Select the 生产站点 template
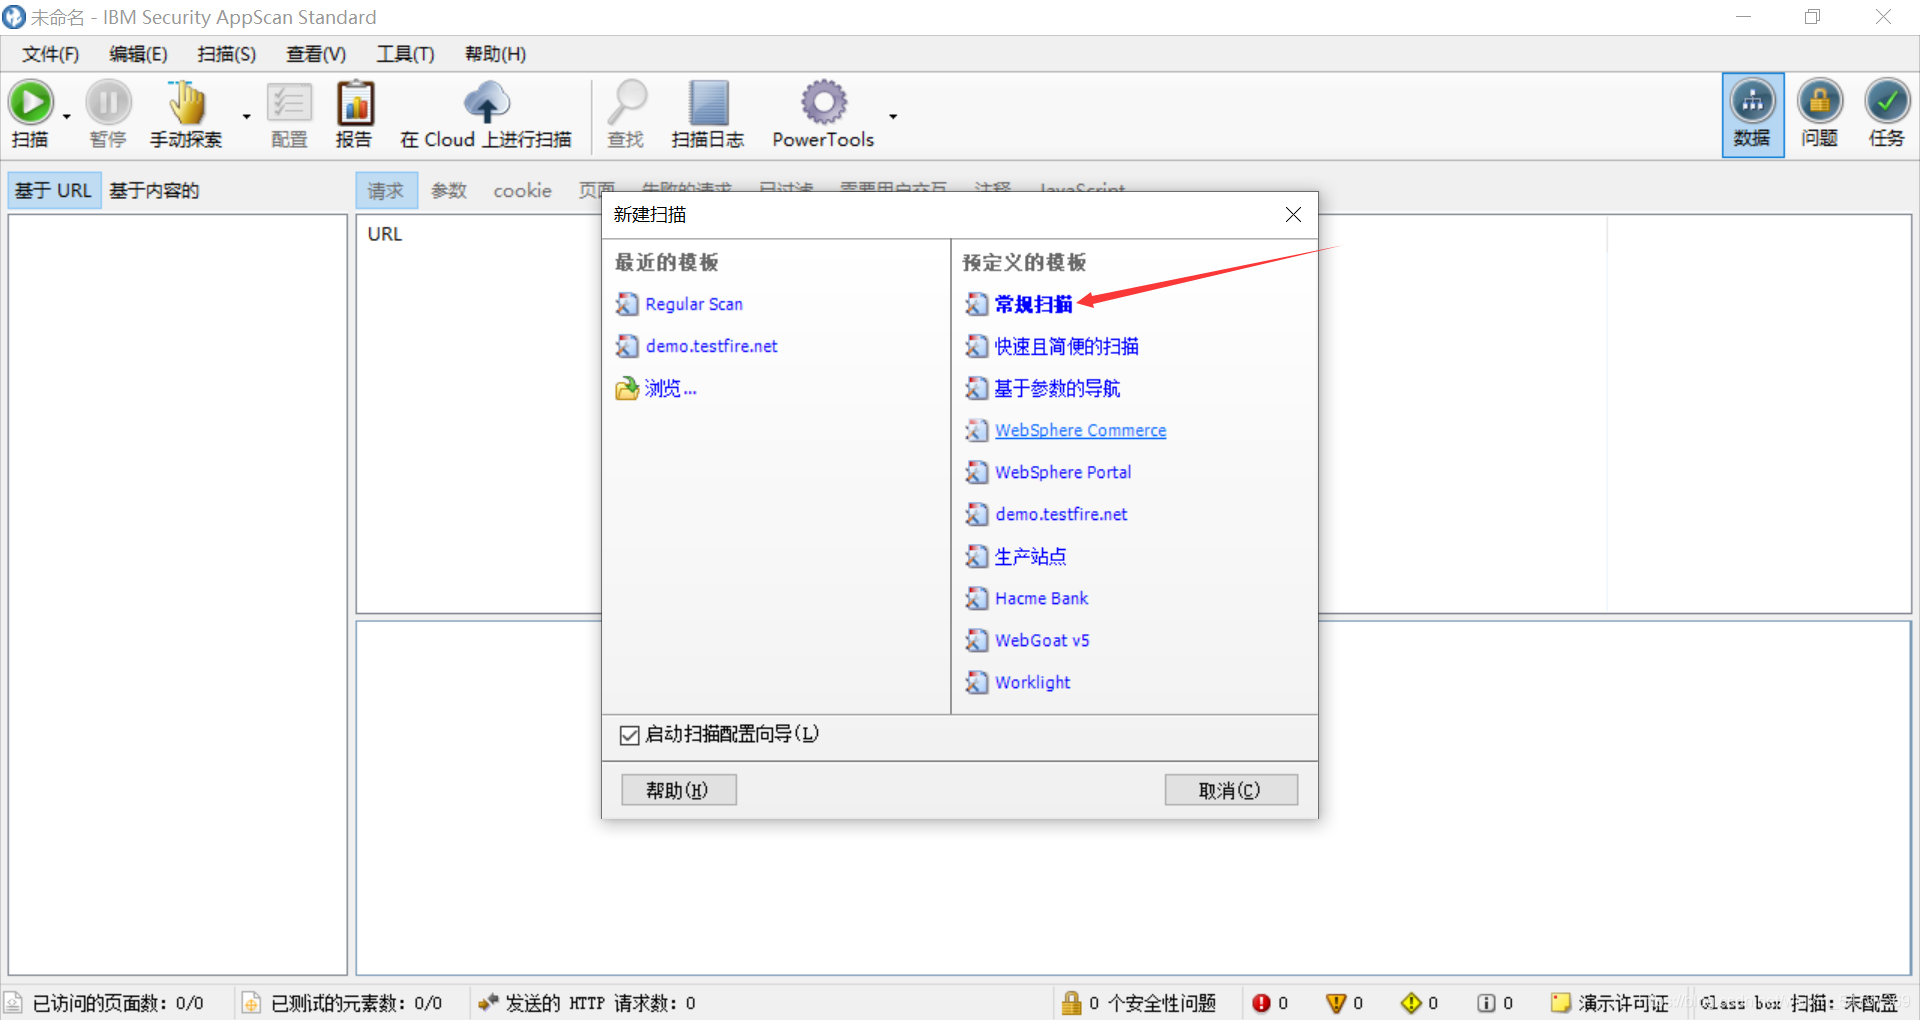The height and width of the screenshot is (1020, 1920). pos(1030,556)
